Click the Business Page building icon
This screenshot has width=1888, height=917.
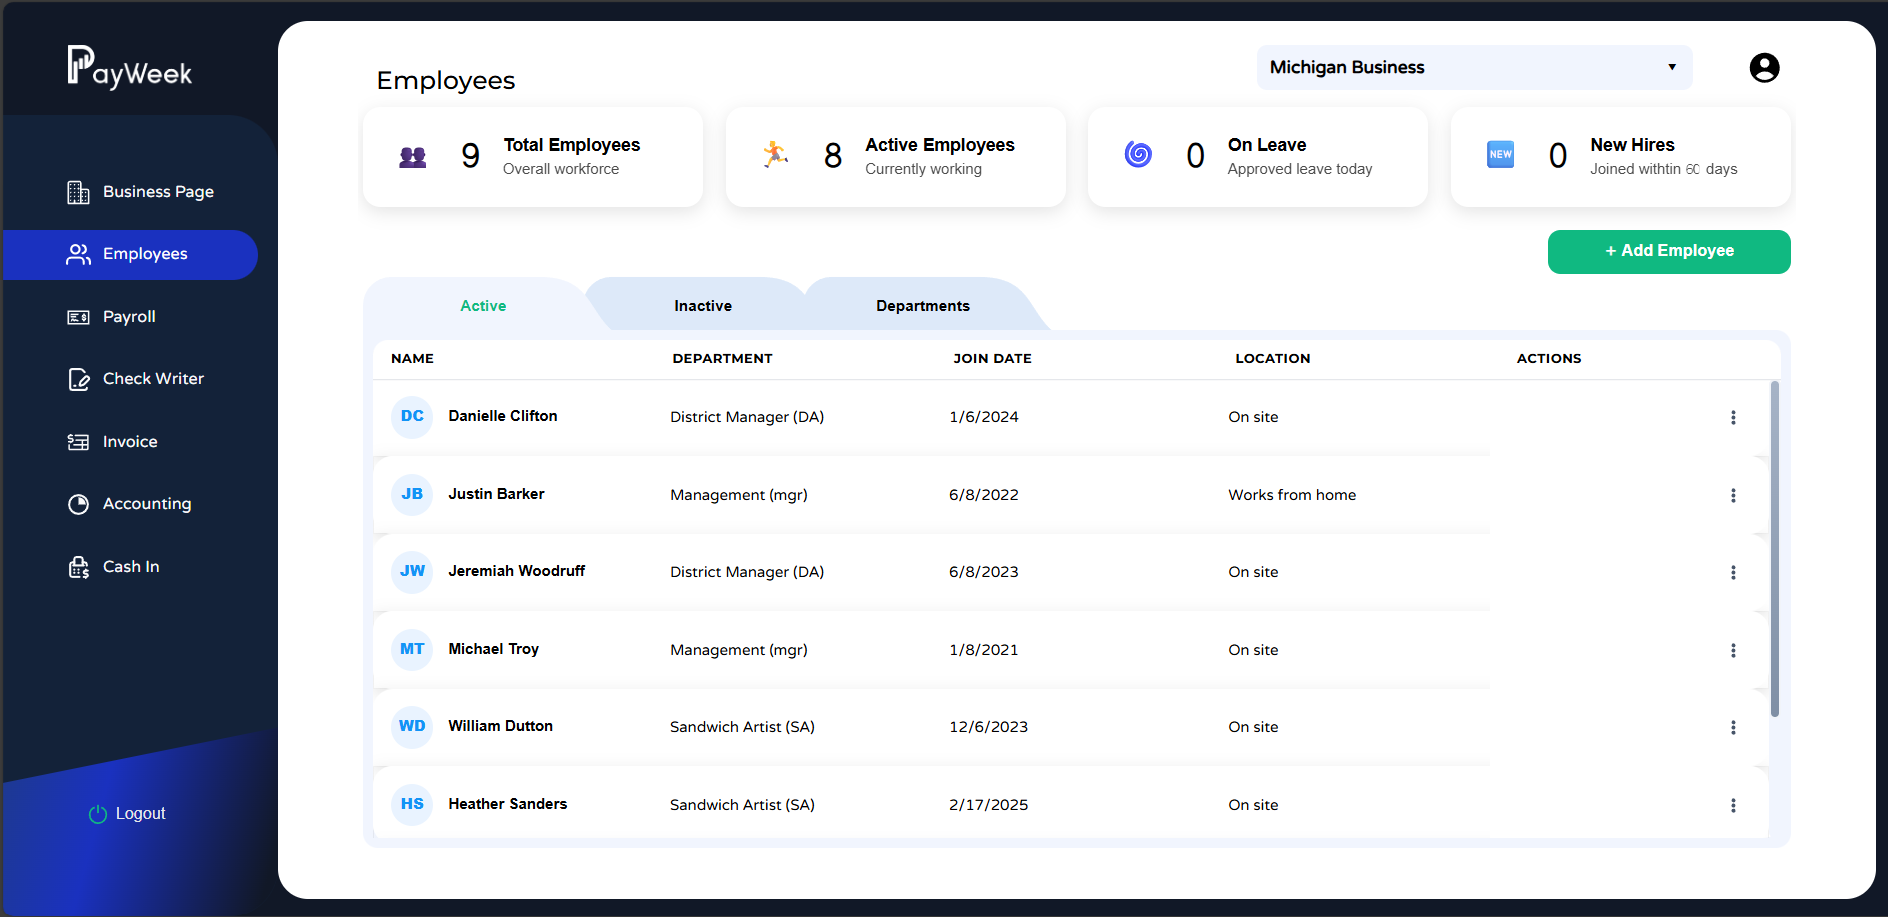(78, 192)
